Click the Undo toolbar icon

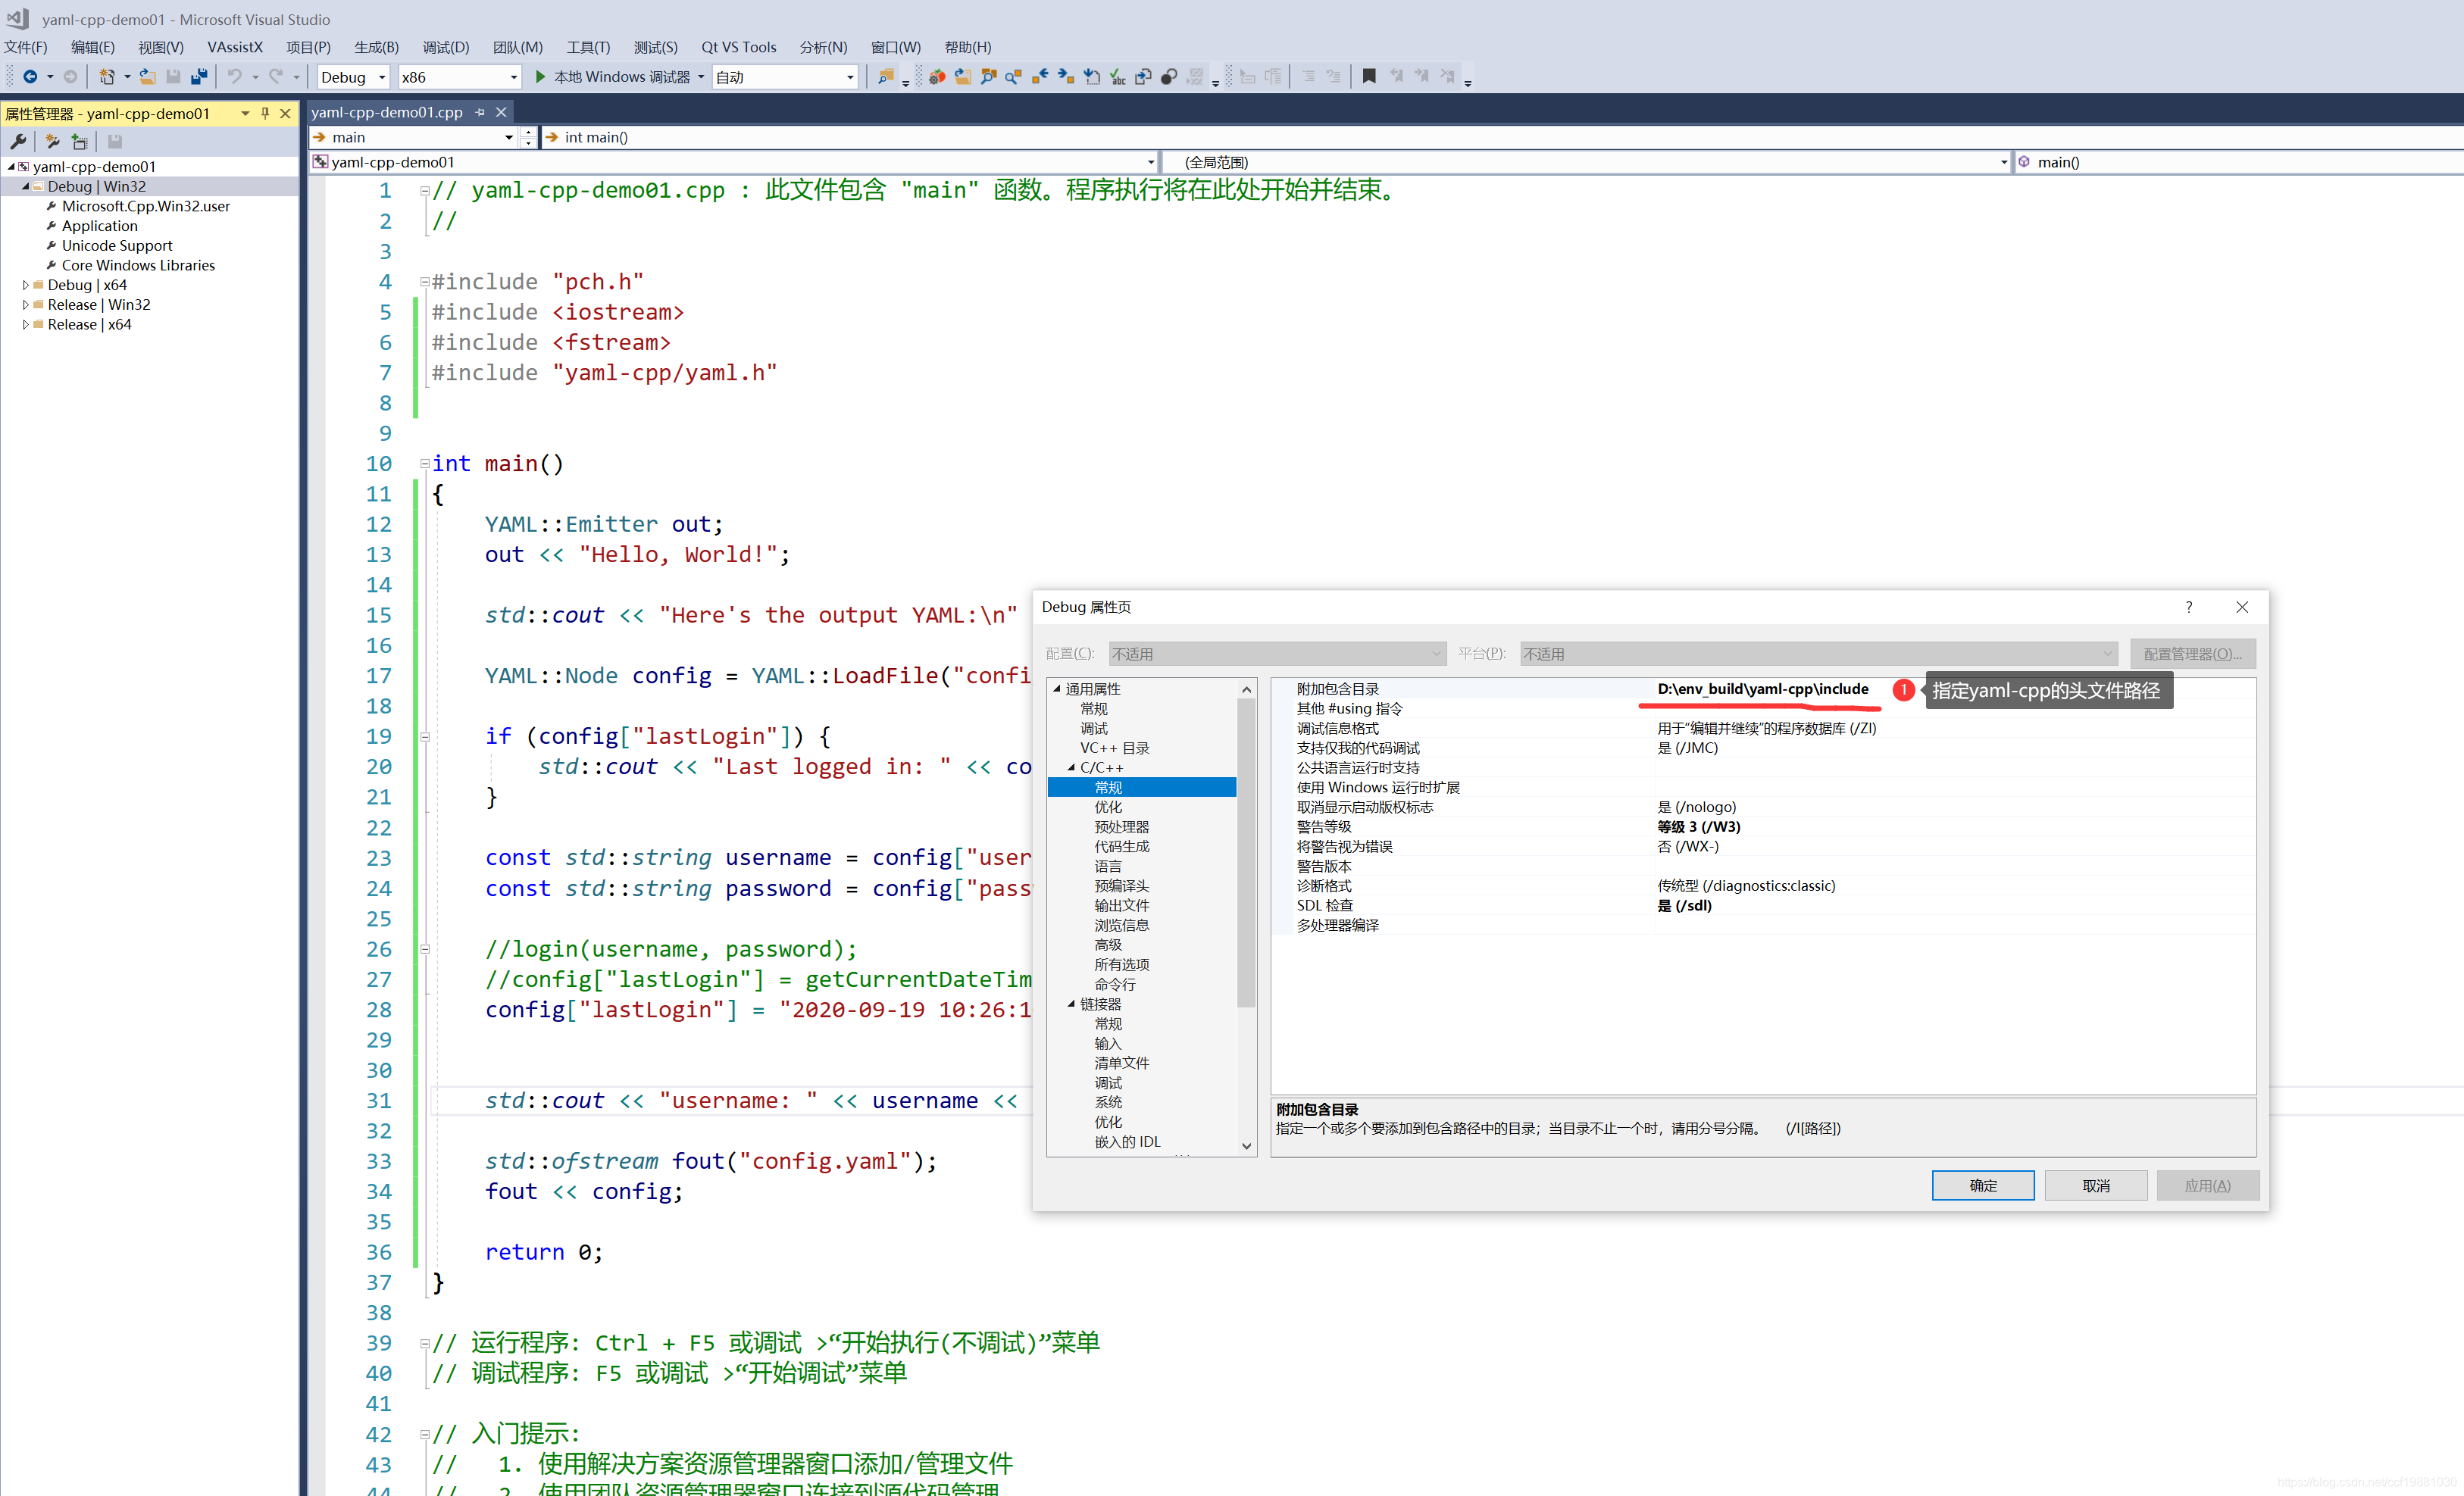point(235,77)
